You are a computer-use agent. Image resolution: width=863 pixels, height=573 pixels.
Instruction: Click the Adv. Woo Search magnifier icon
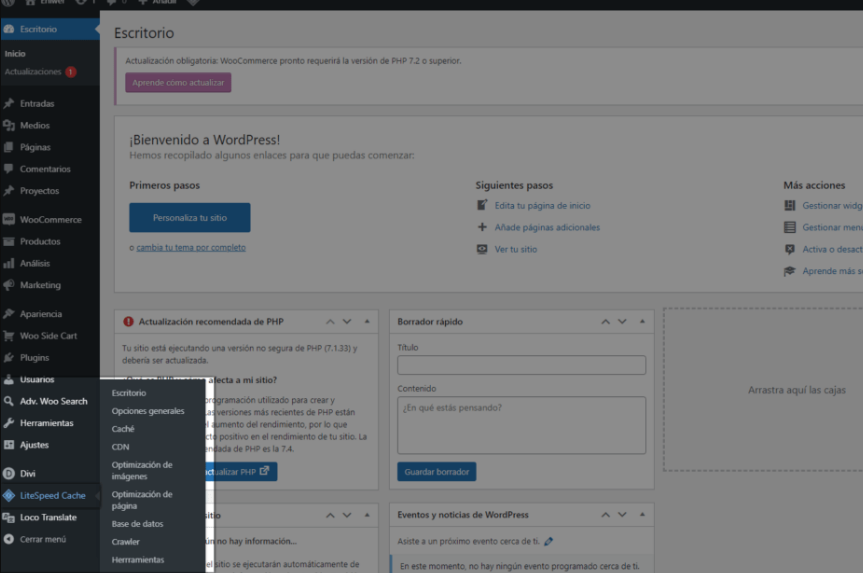9,401
